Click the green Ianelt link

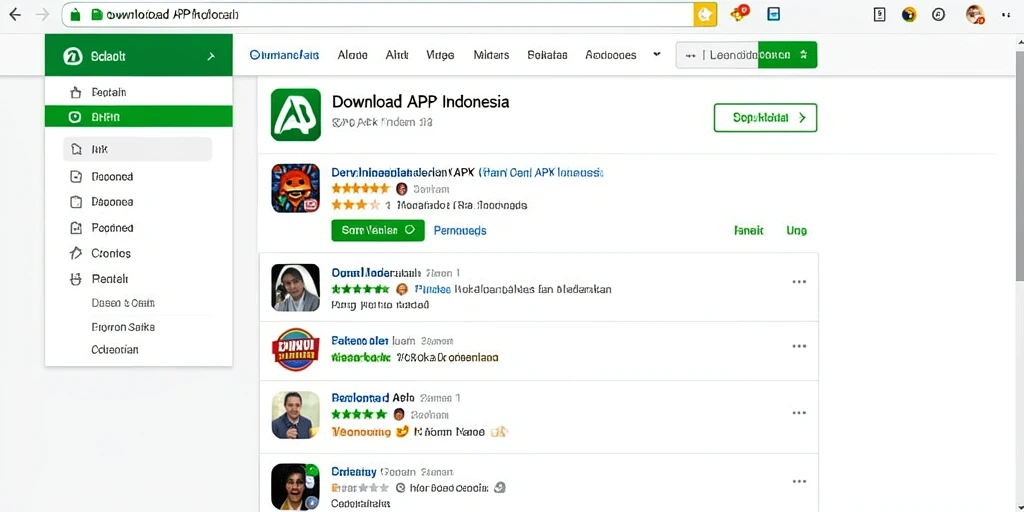749,231
